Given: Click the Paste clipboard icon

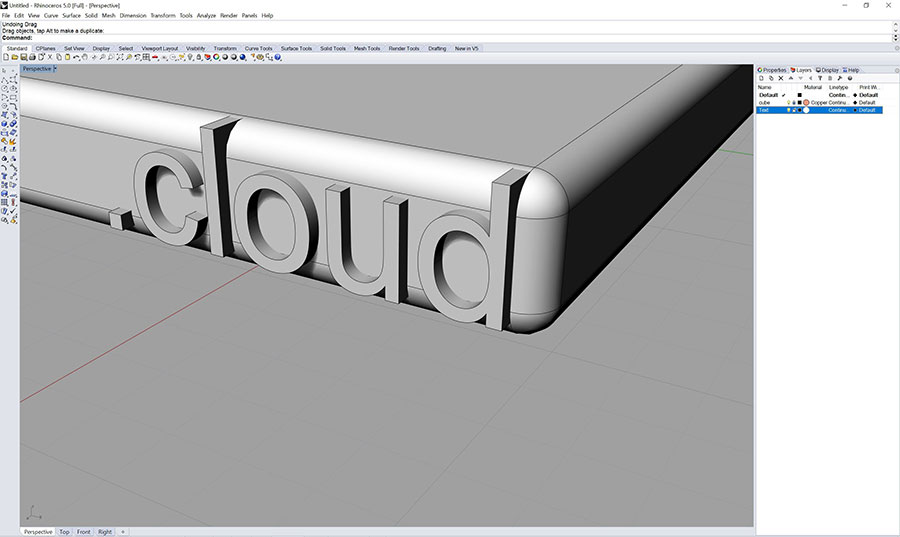Looking at the screenshot, I should pos(68,57).
